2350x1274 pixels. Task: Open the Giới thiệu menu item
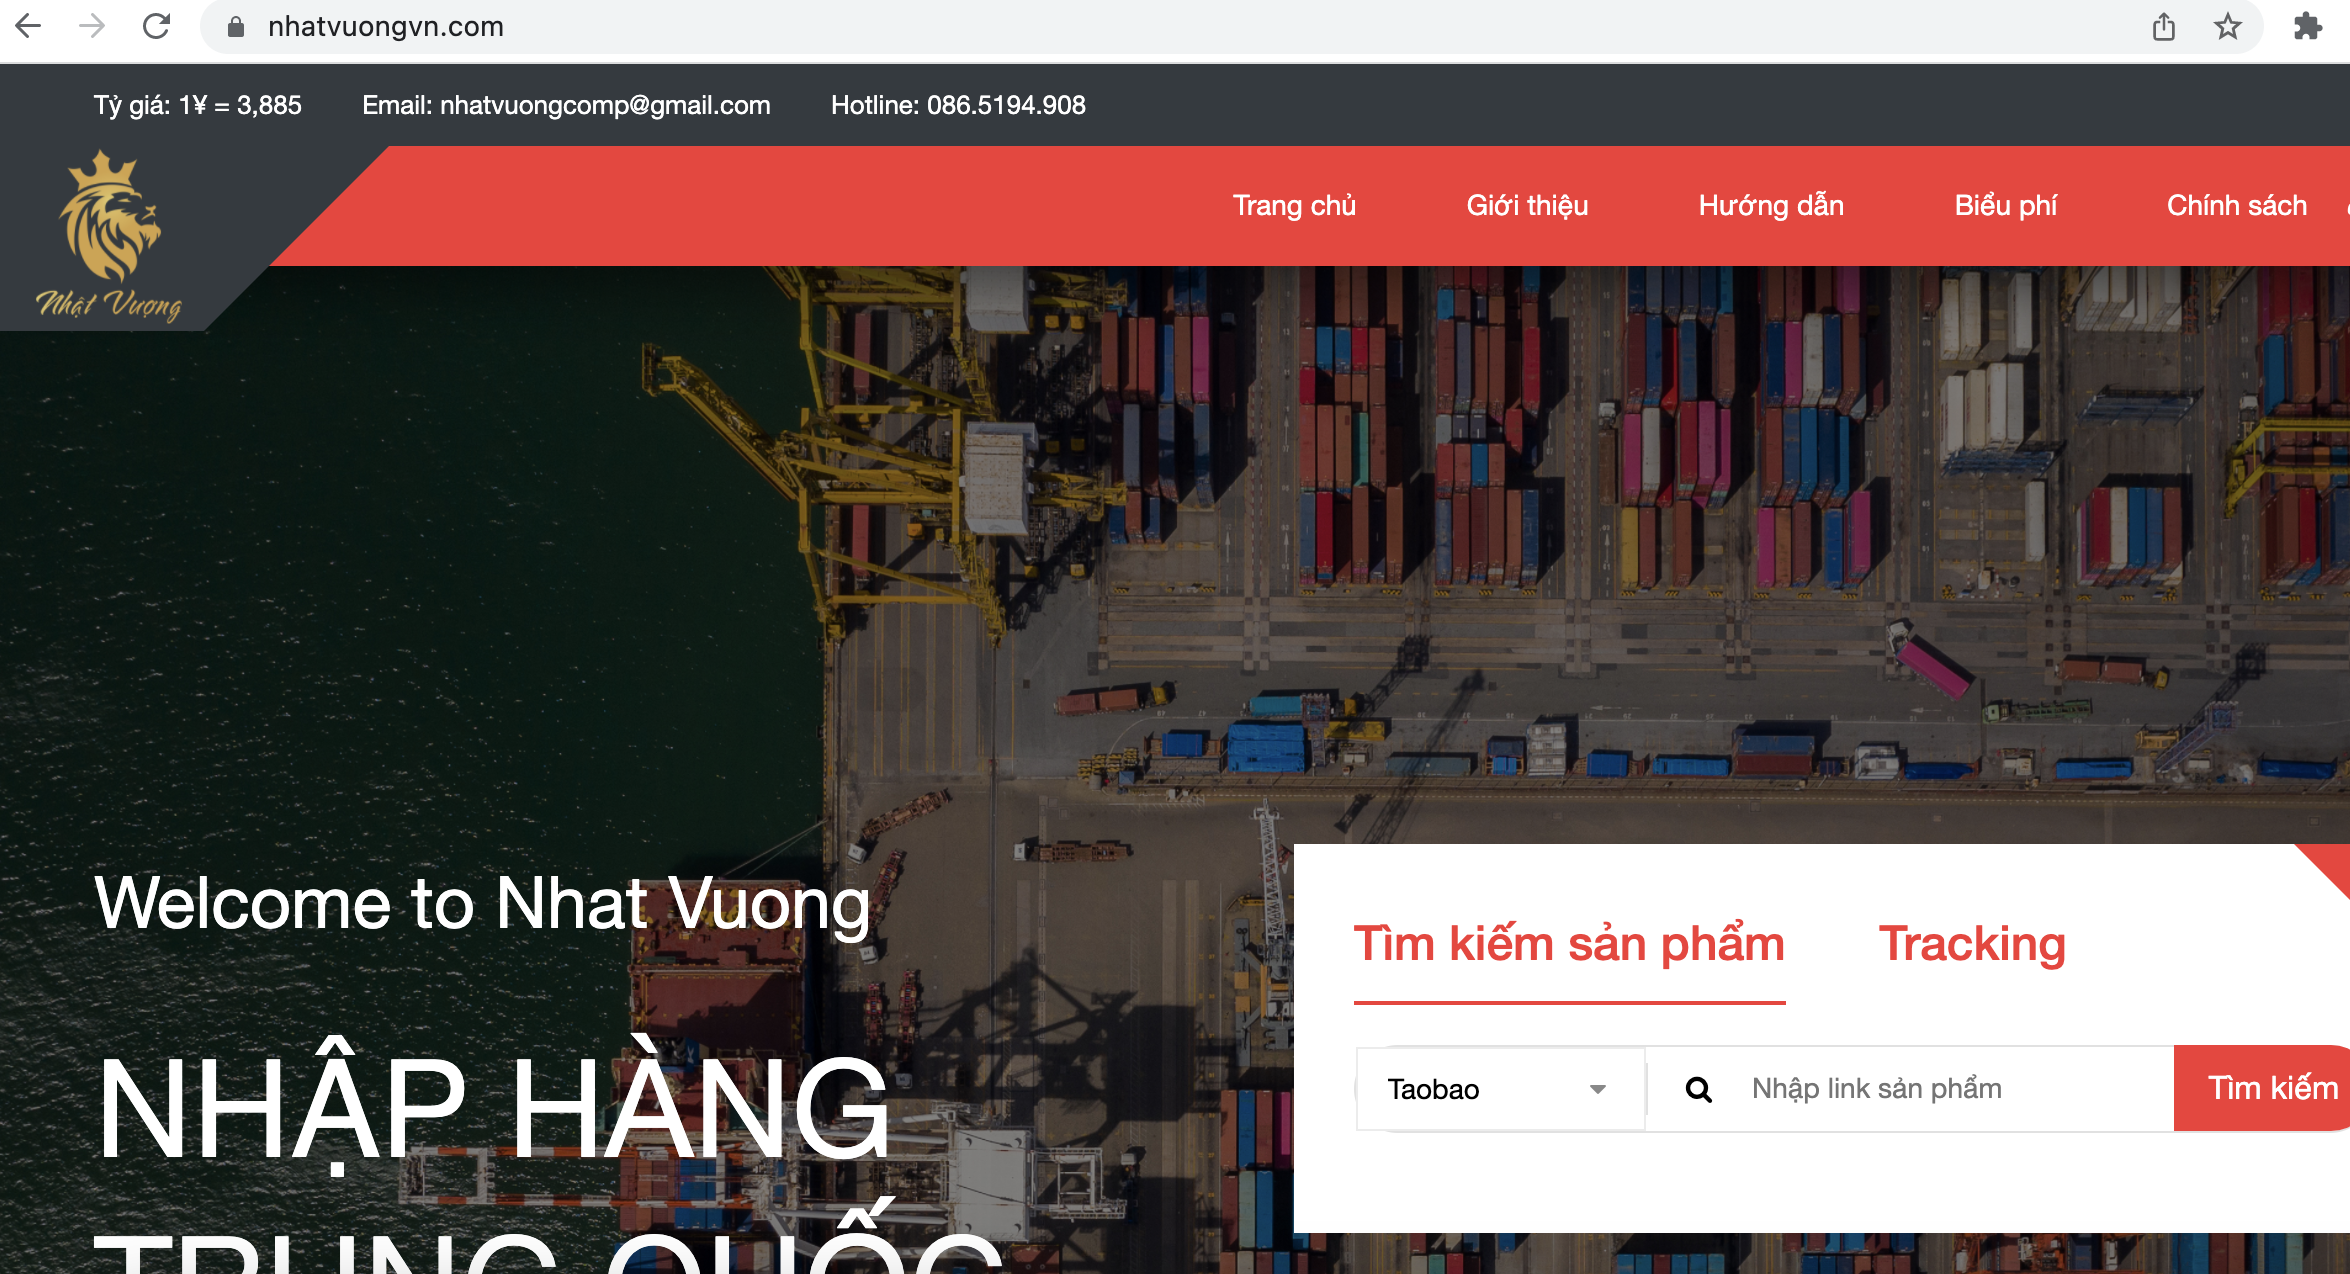pyautogui.click(x=1527, y=205)
